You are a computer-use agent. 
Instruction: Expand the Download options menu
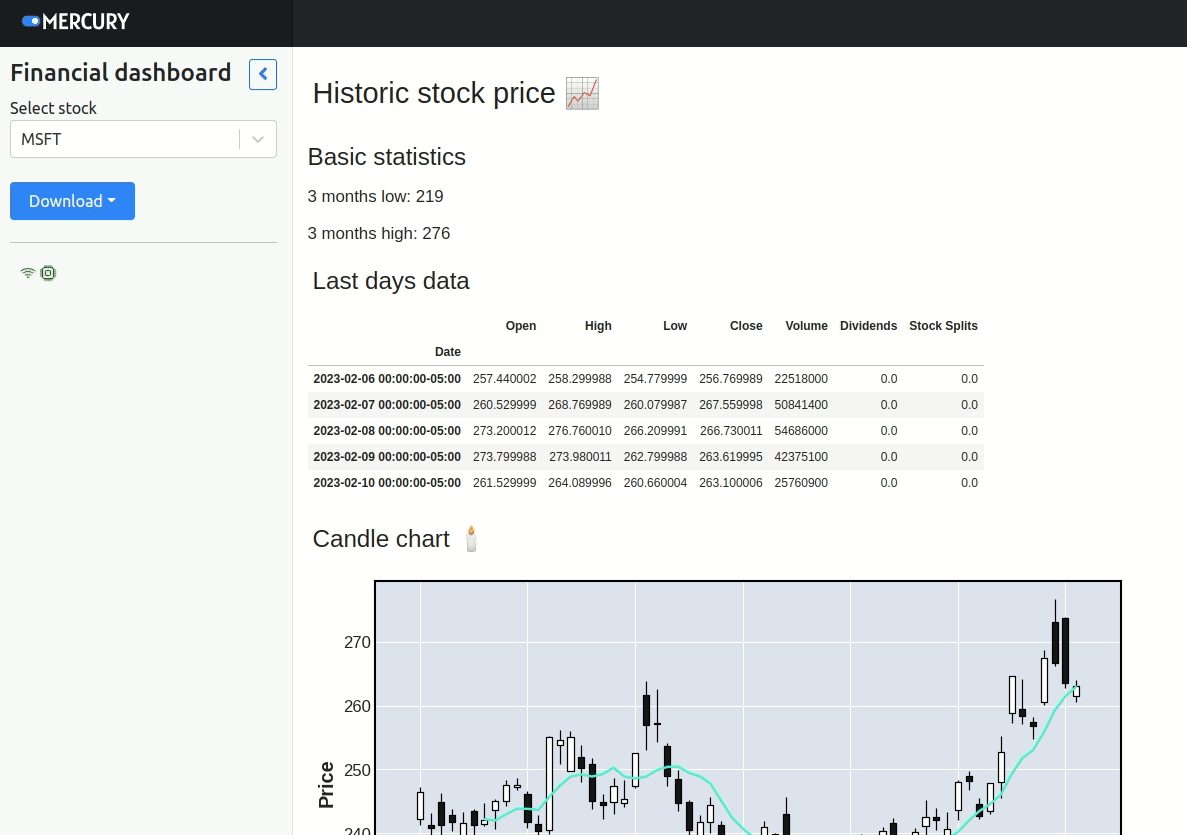72,201
